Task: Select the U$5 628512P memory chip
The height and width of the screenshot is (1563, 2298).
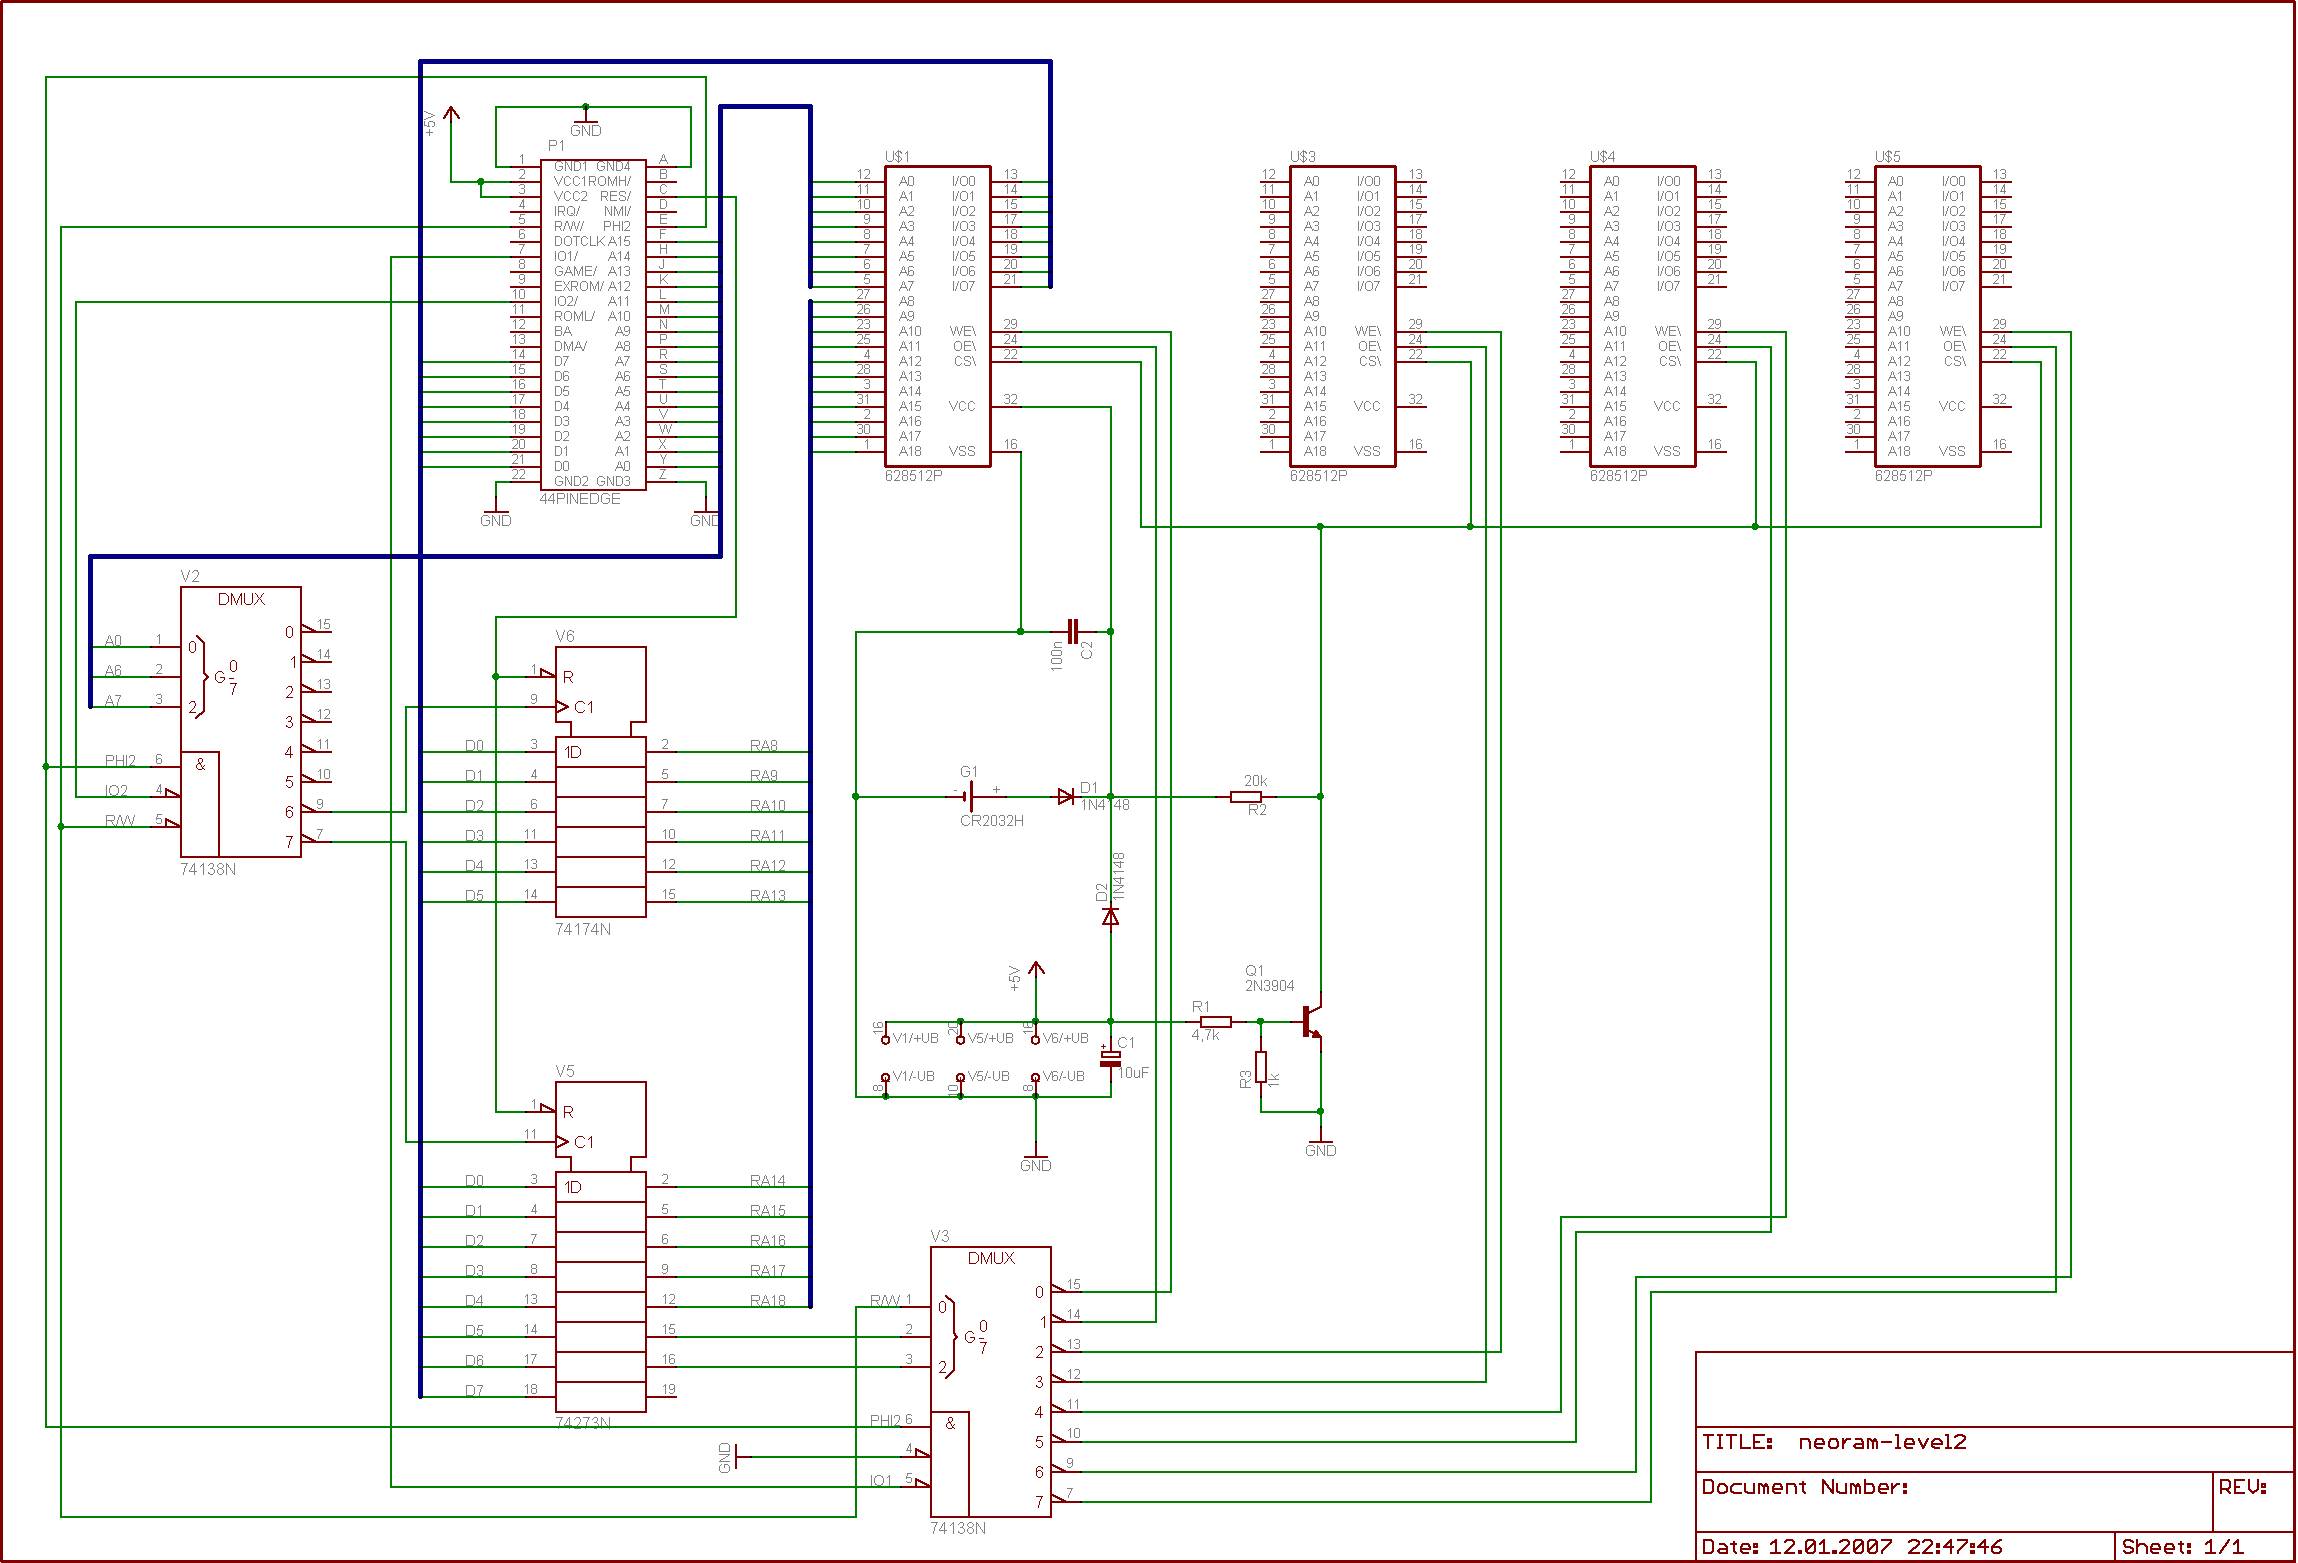Action: [1927, 316]
